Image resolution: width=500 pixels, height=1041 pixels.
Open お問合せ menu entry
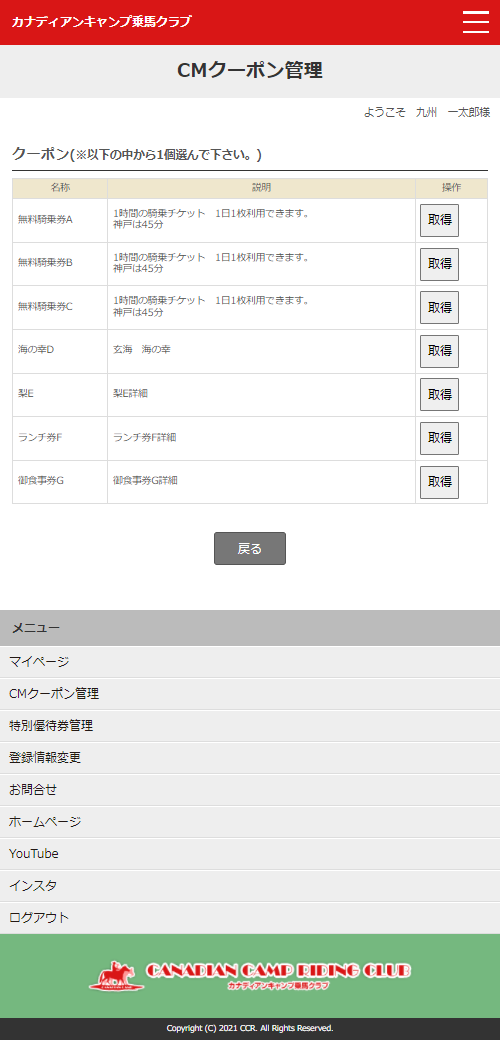click(250, 790)
